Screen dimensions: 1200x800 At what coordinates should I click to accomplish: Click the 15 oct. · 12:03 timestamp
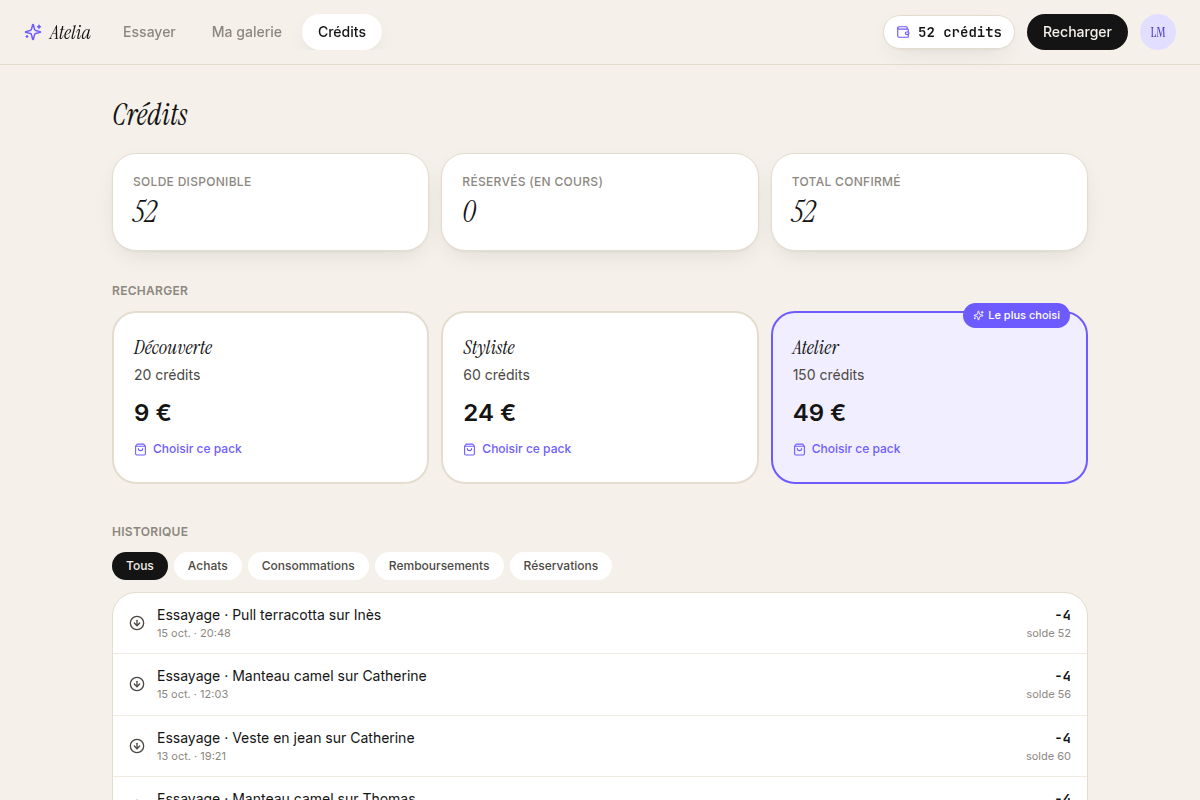coord(193,694)
